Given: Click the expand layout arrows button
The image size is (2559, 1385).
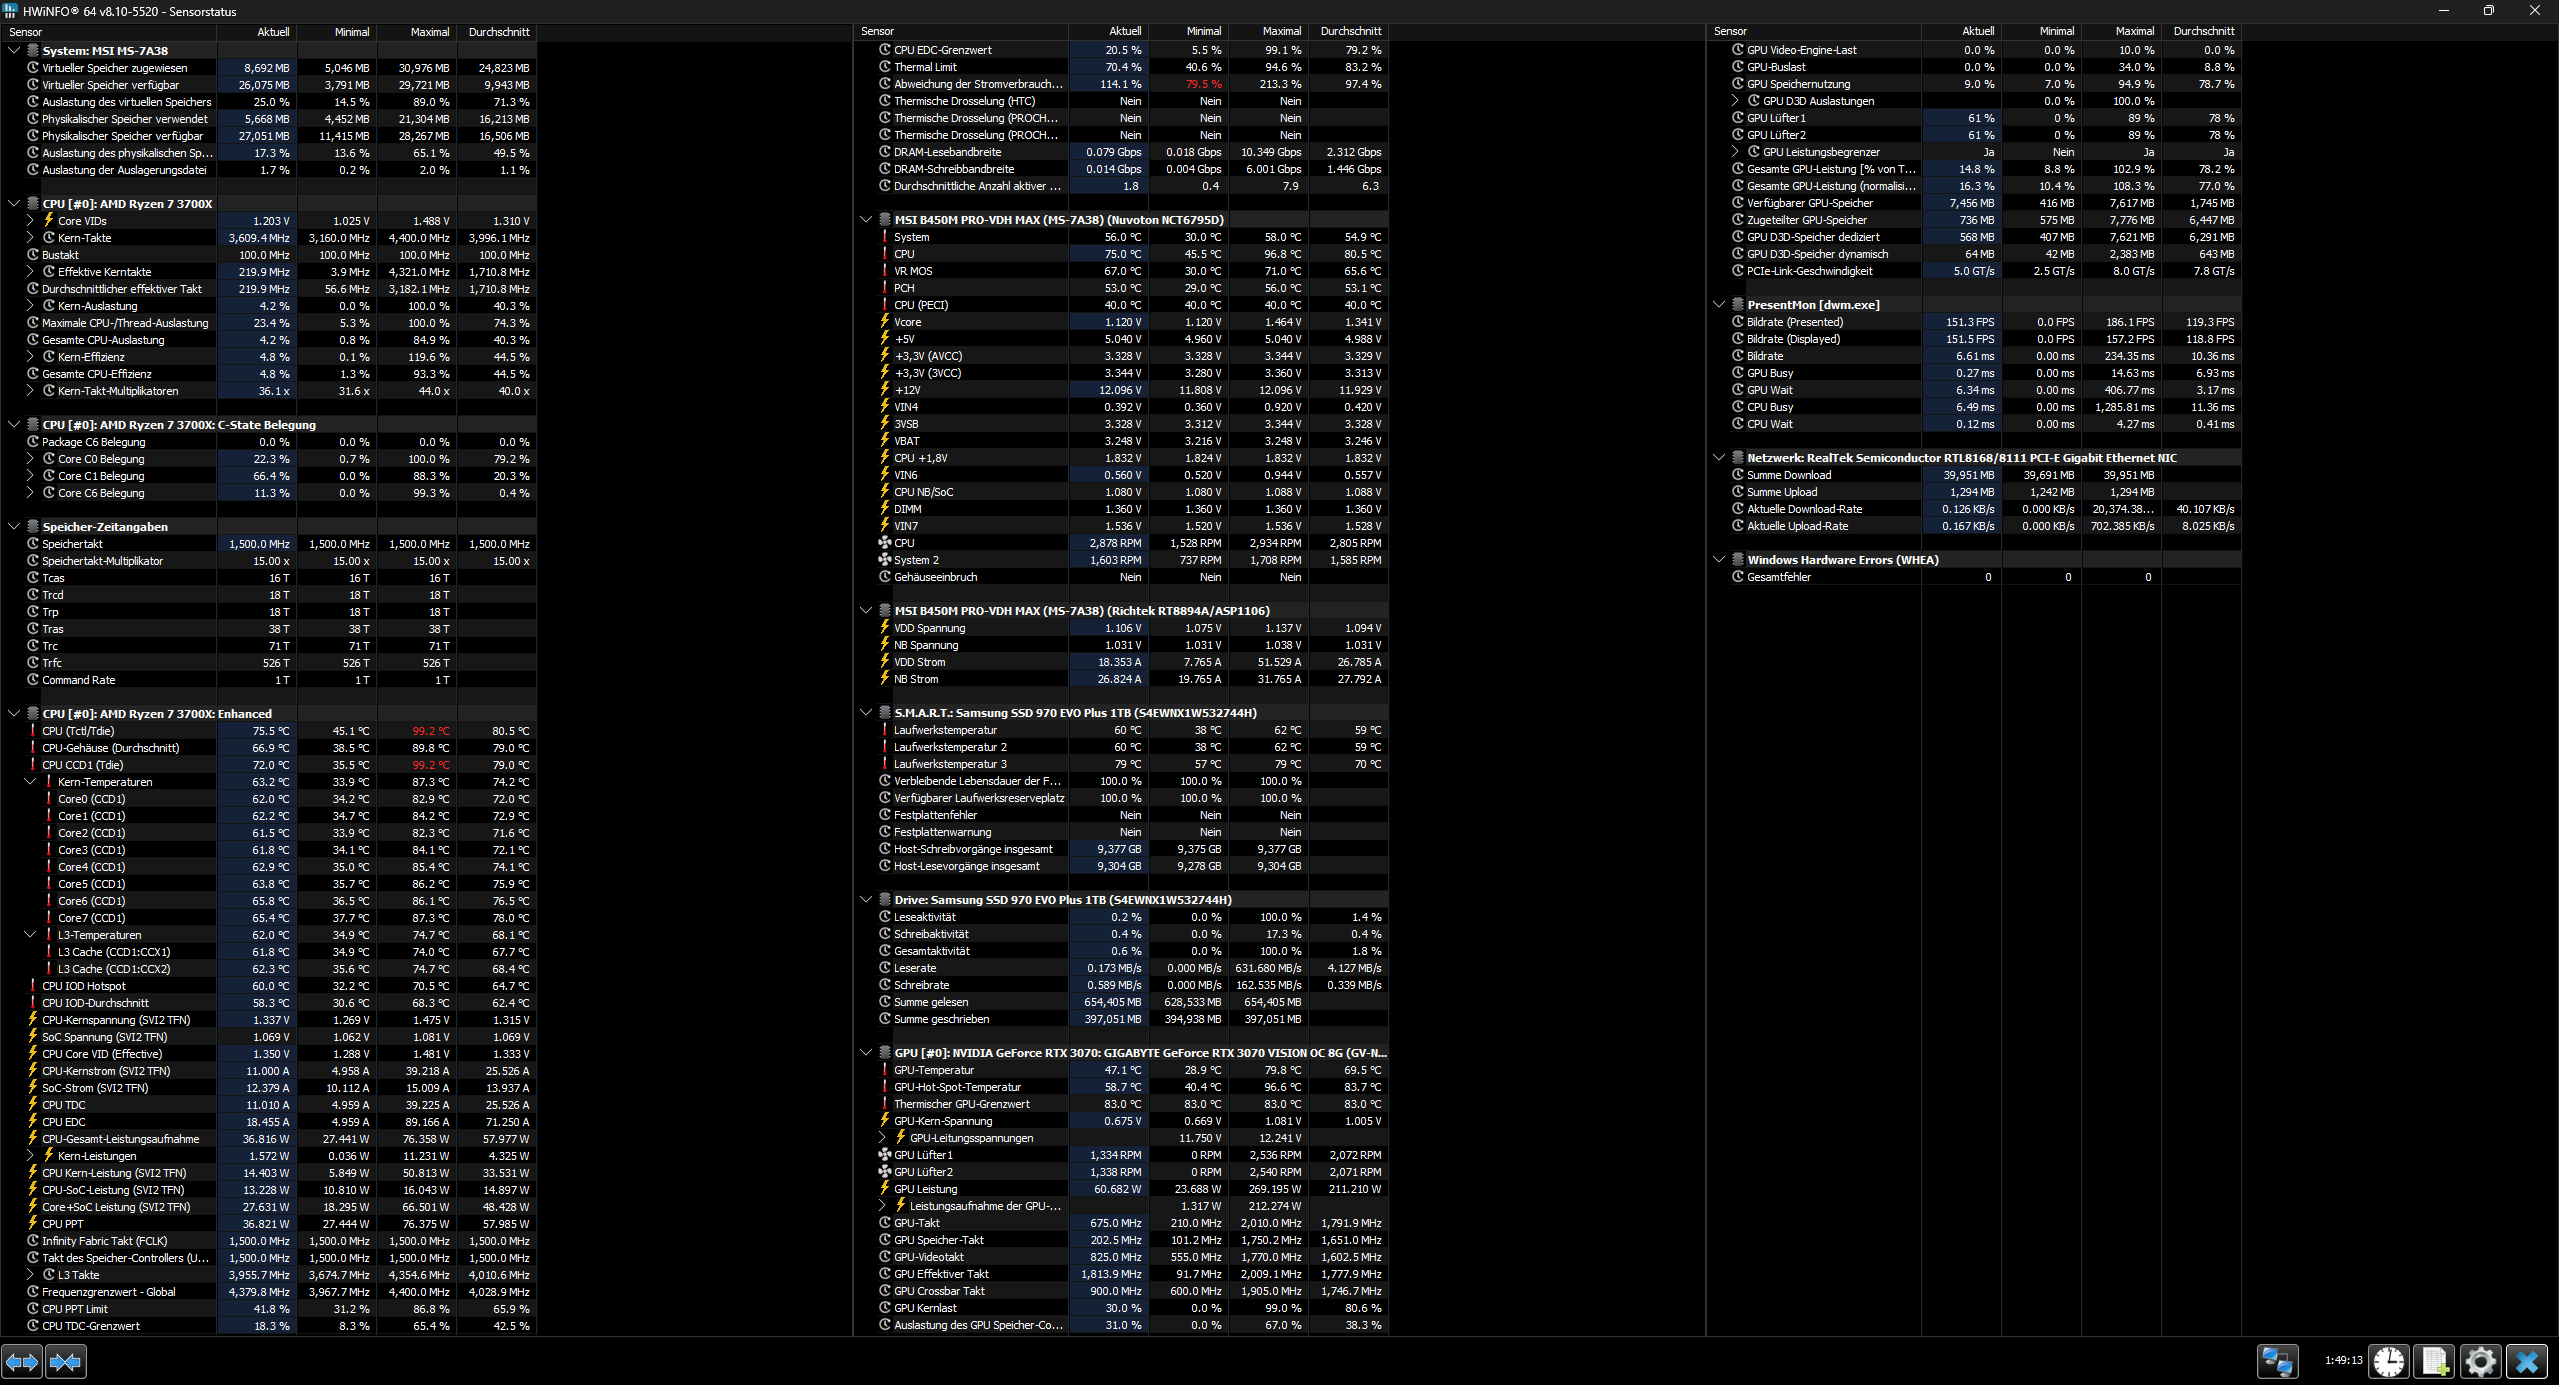Looking at the screenshot, I should tap(22, 1361).
